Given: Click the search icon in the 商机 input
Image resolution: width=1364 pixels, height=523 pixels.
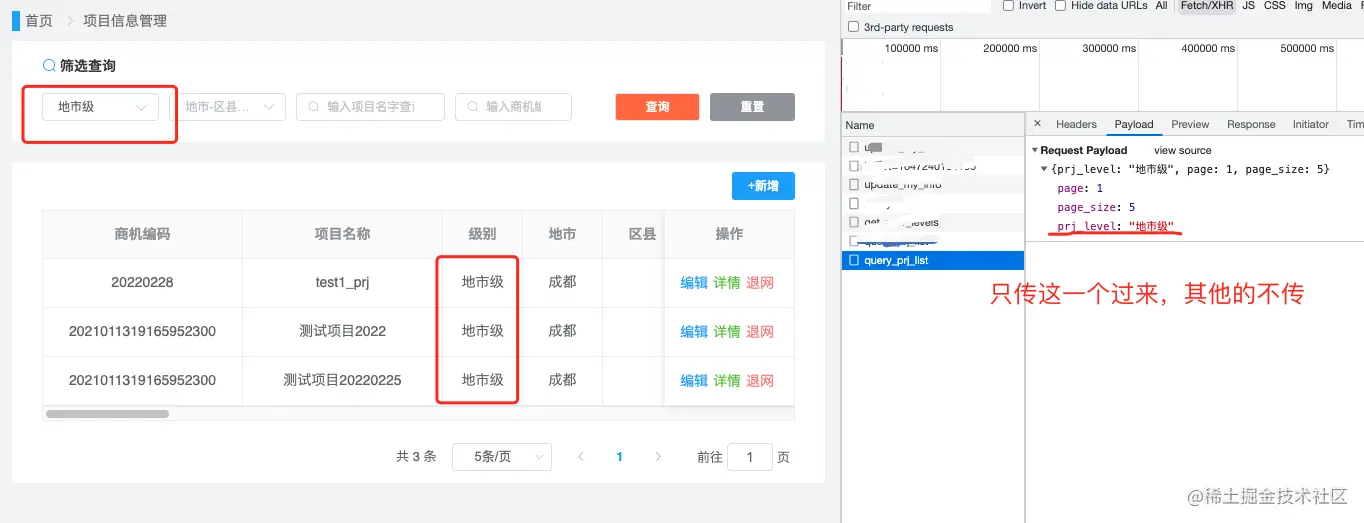Looking at the screenshot, I should coord(473,107).
